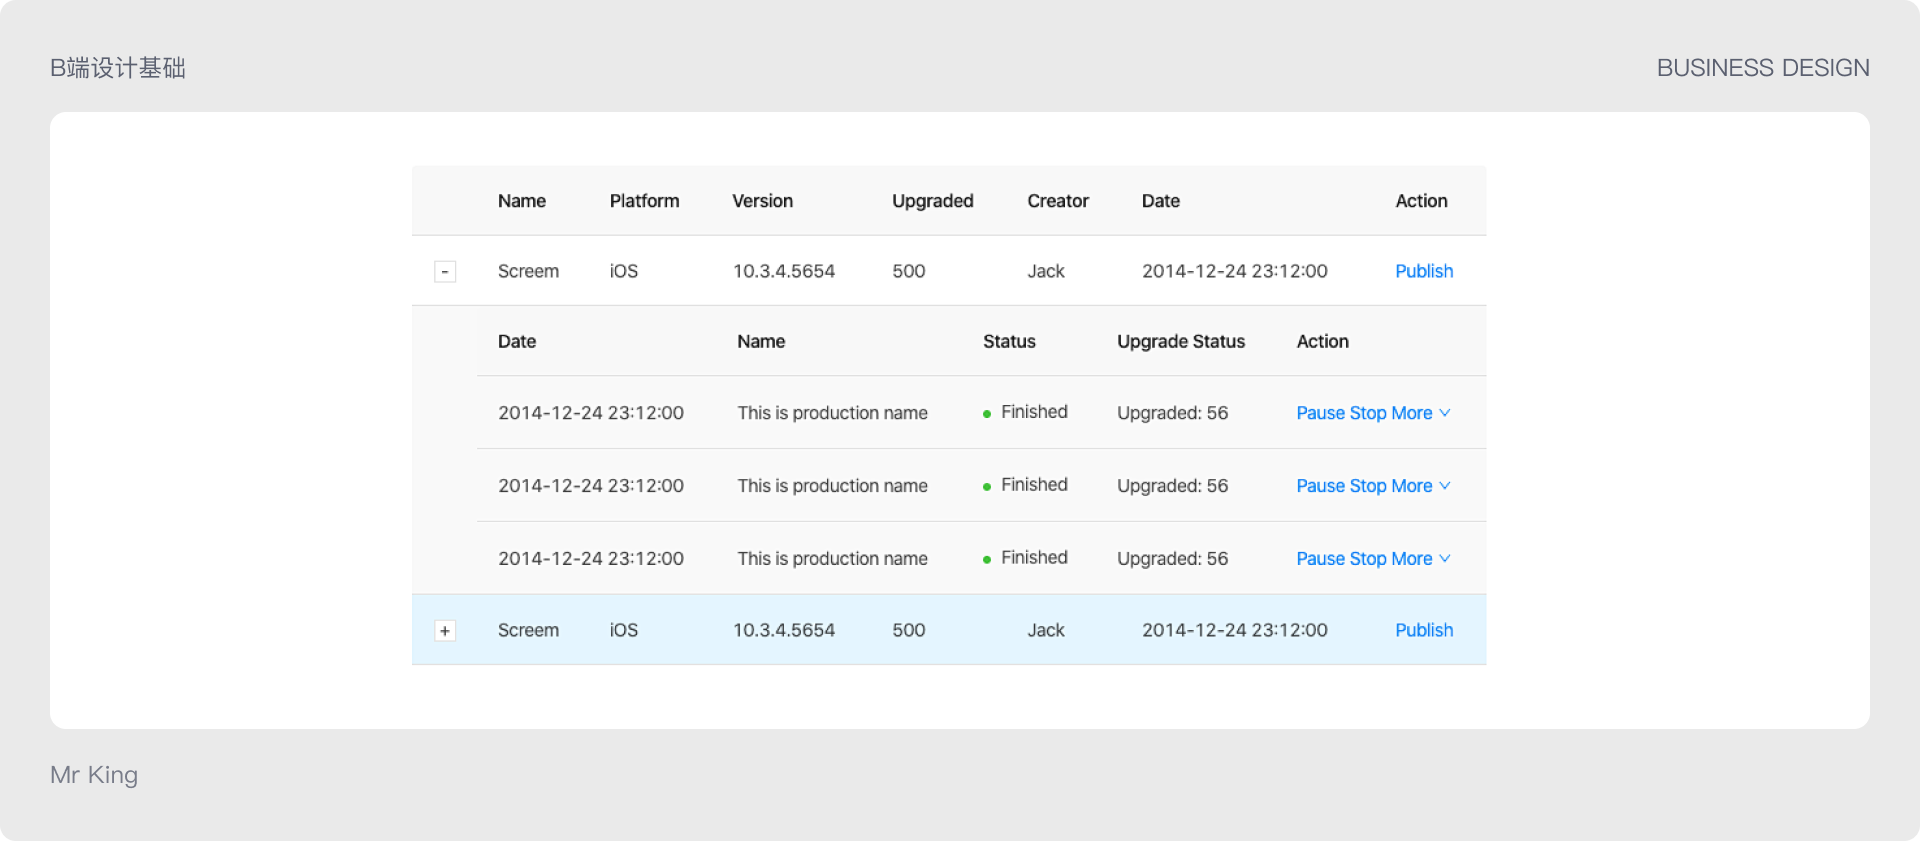Click Stop in the second sub-row
The height and width of the screenshot is (841, 1920).
click(x=1367, y=486)
